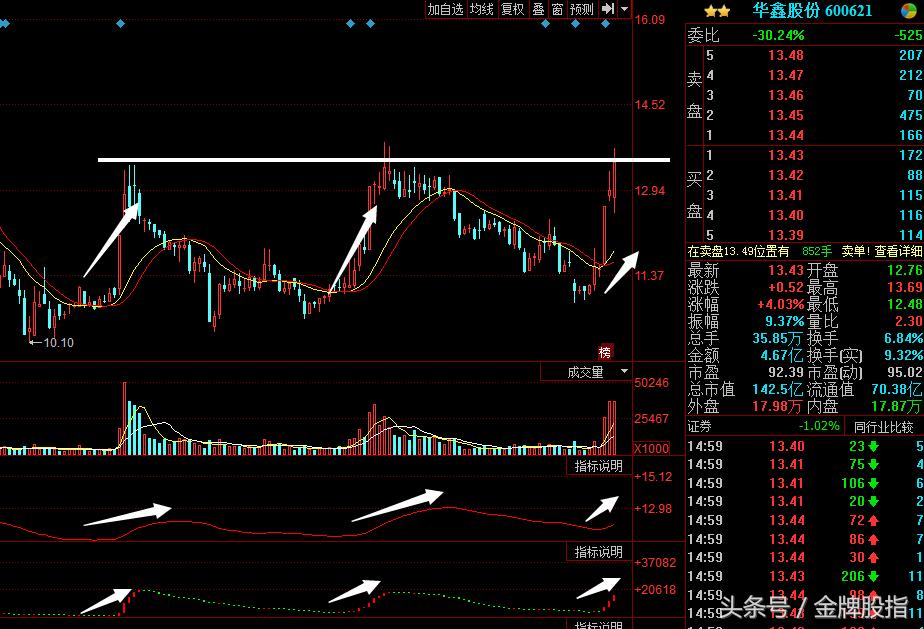Click the 换手 value 6.84%
The height and width of the screenshot is (629, 924).
903,338
